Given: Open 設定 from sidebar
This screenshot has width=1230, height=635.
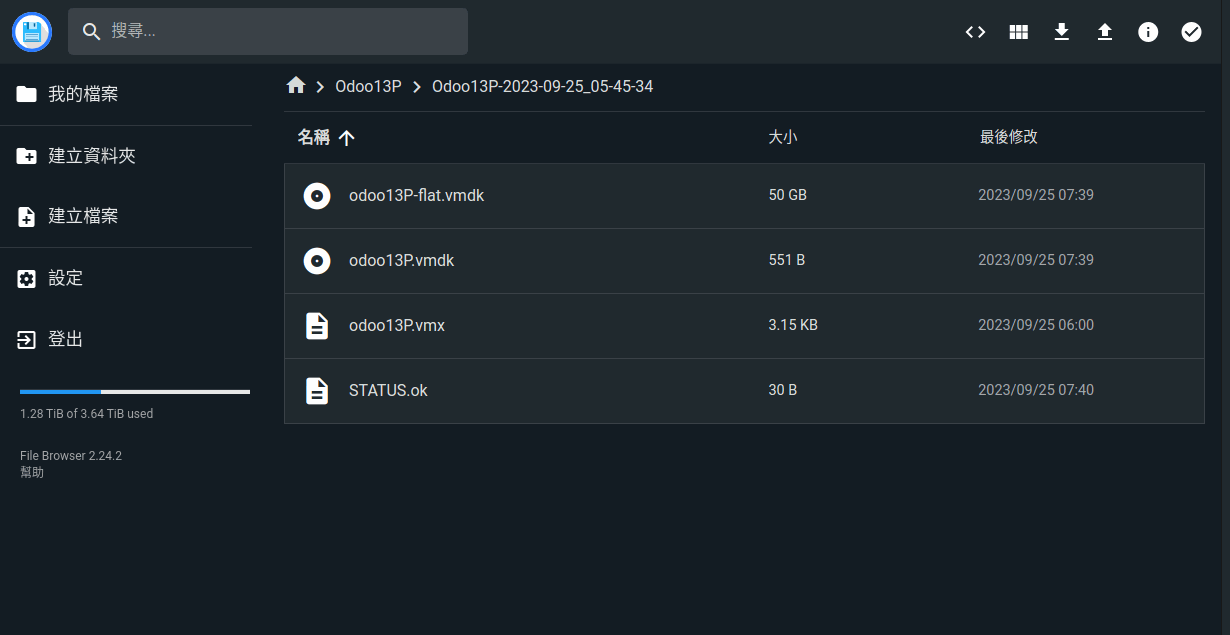Looking at the screenshot, I should pos(65,279).
